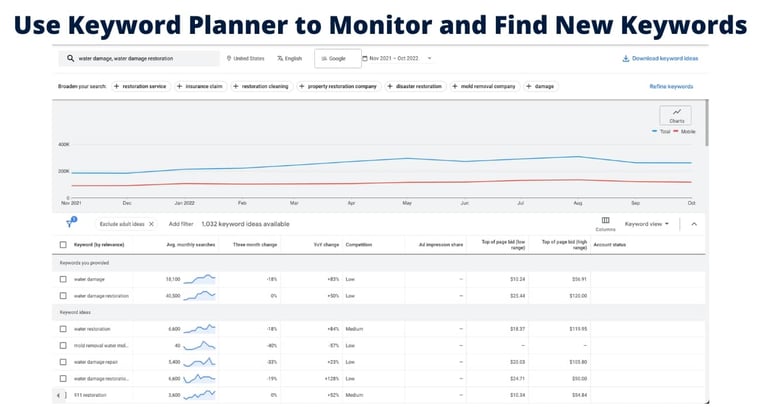Toggle the Total series in legend
761x409 pixels.
[x=661, y=131]
